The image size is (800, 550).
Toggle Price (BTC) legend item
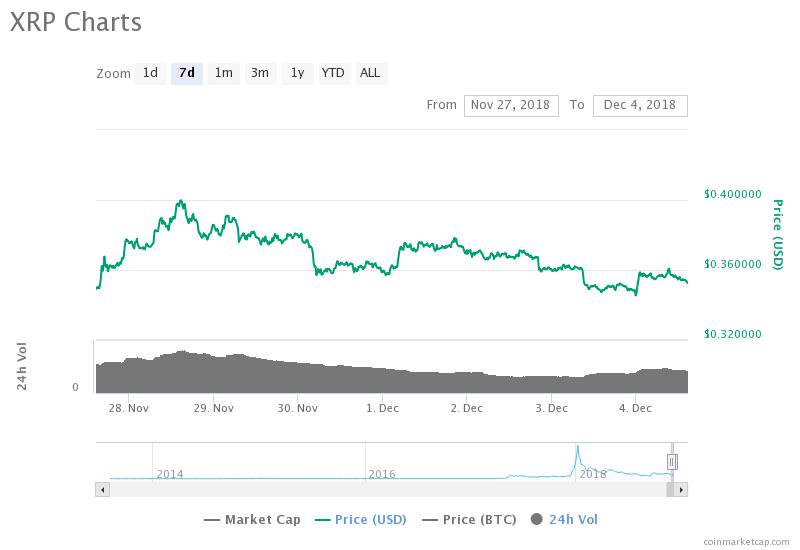470,519
